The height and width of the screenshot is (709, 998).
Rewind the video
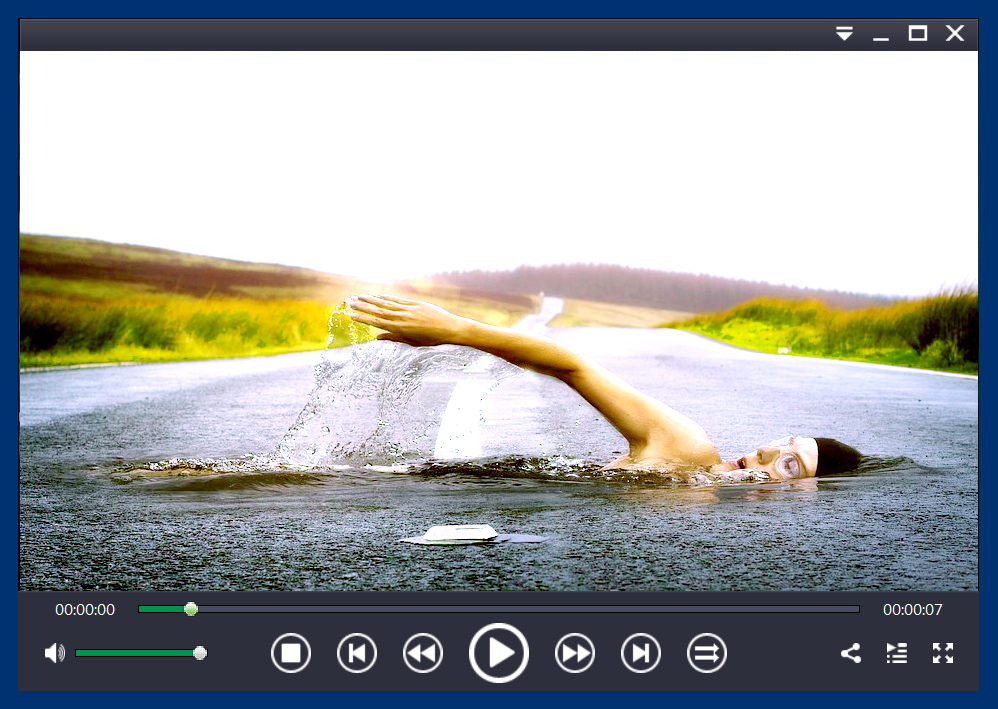[x=423, y=654]
